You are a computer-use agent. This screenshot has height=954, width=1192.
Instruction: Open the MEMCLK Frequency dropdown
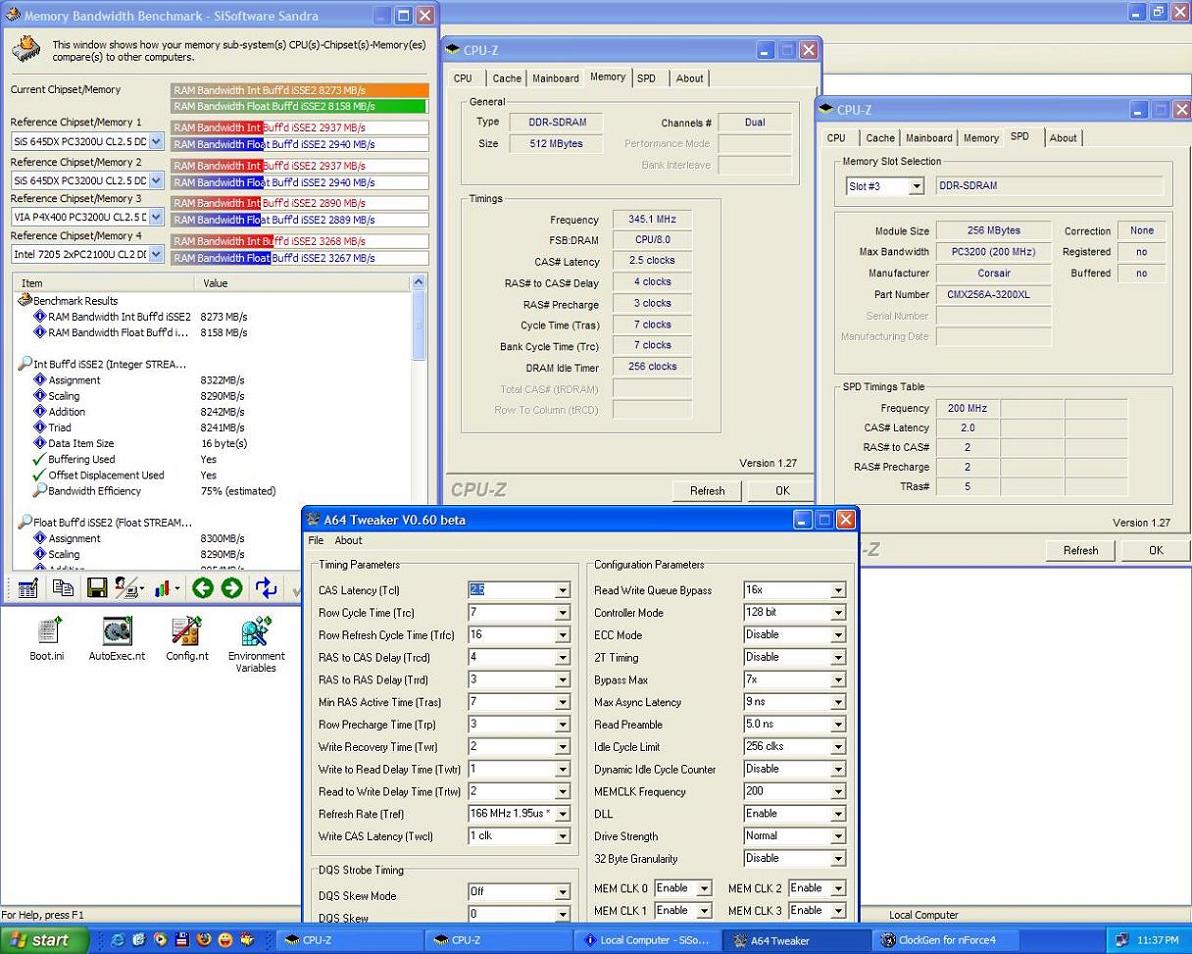click(838, 792)
